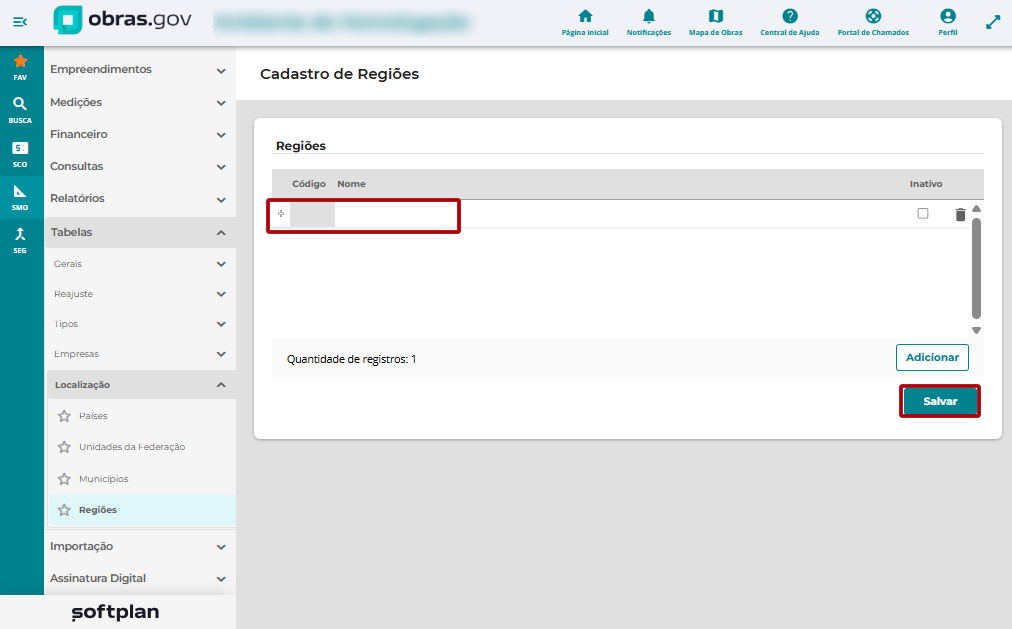Click the Inativo column header
1012x629 pixels.
point(926,184)
